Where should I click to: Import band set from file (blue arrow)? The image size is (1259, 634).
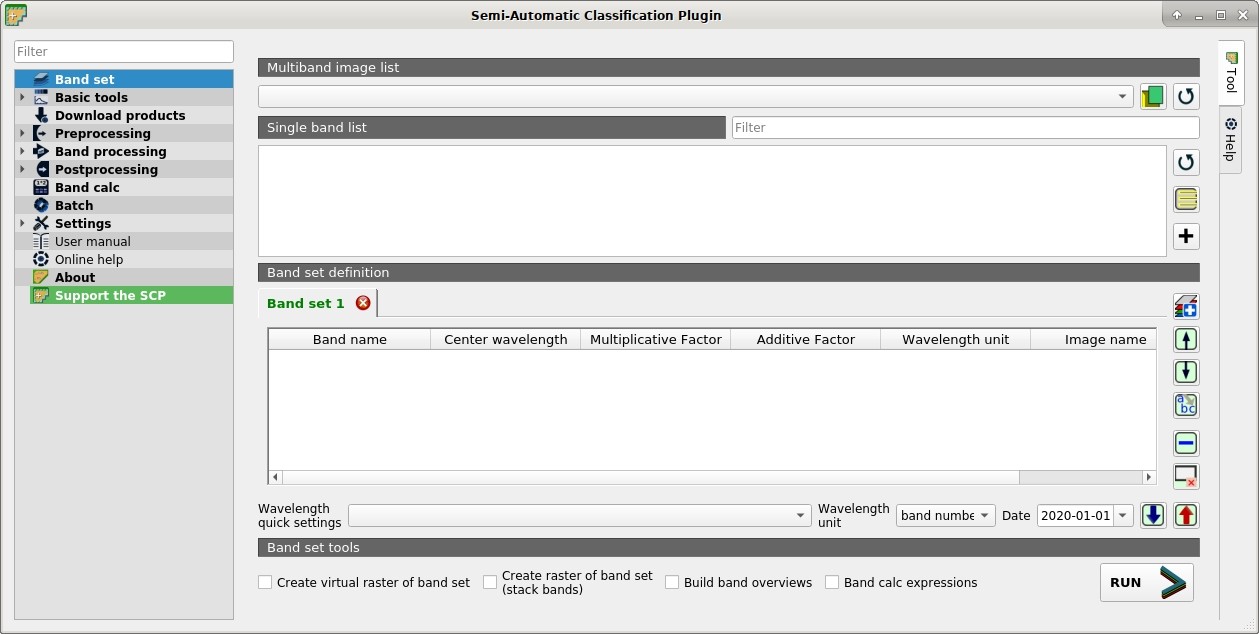(1153, 515)
